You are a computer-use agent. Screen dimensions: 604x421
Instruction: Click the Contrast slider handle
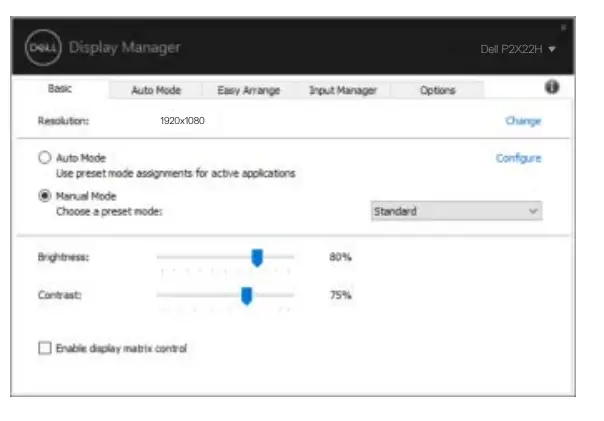tap(246, 295)
